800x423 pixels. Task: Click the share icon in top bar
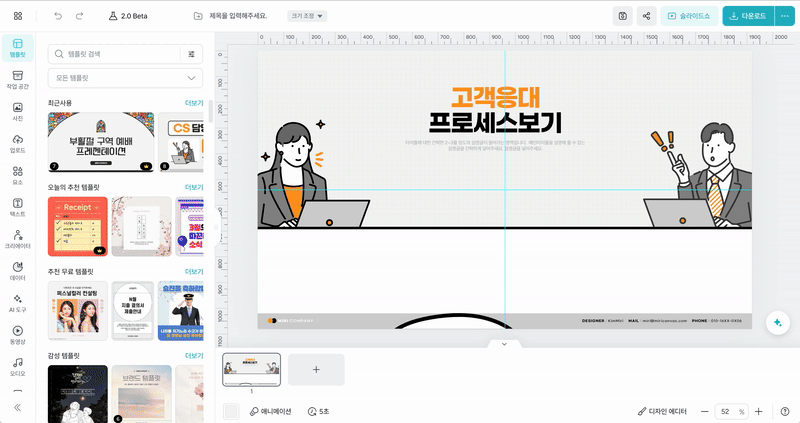[646, 16]
